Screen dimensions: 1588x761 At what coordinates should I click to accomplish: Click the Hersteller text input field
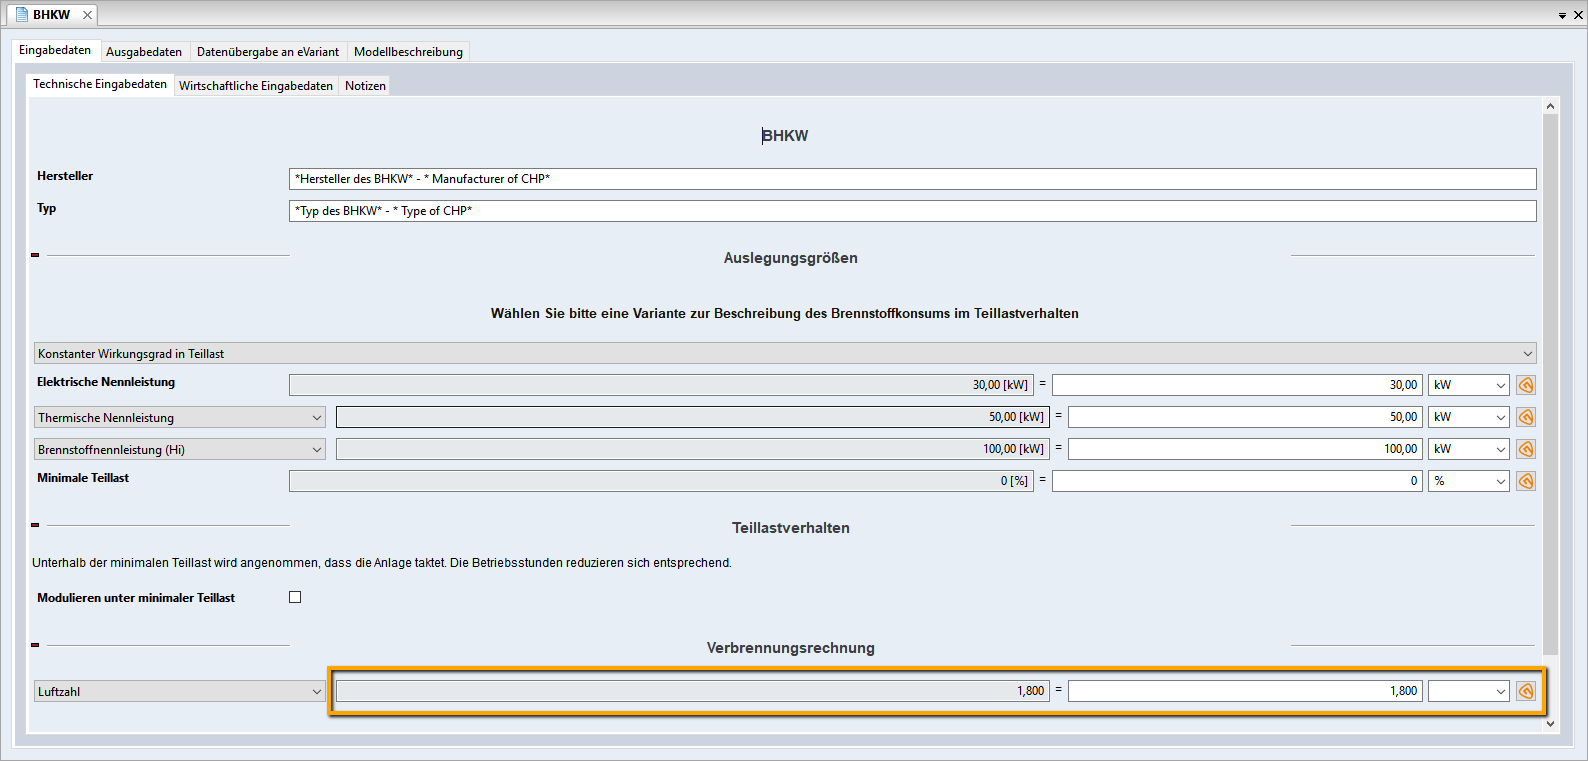pyautogui.click(x=912, y=179)
